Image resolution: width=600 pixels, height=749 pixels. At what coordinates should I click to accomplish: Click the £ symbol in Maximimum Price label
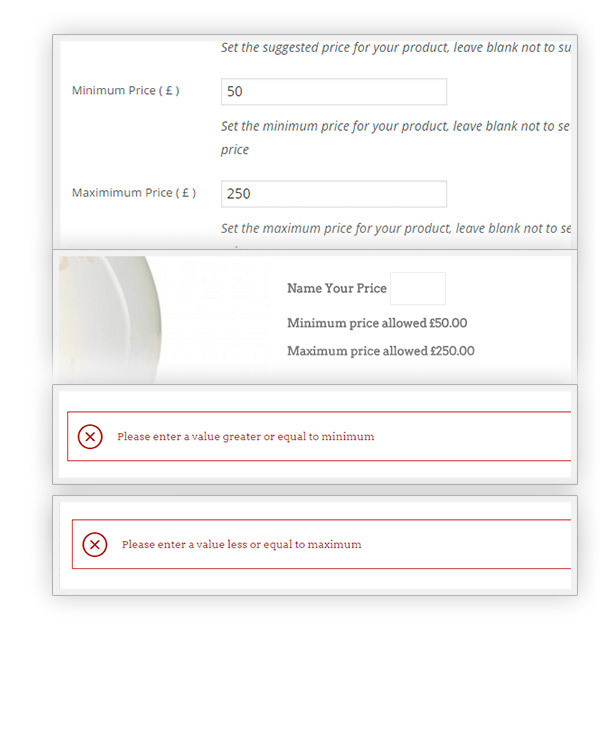tap(184, 193)
